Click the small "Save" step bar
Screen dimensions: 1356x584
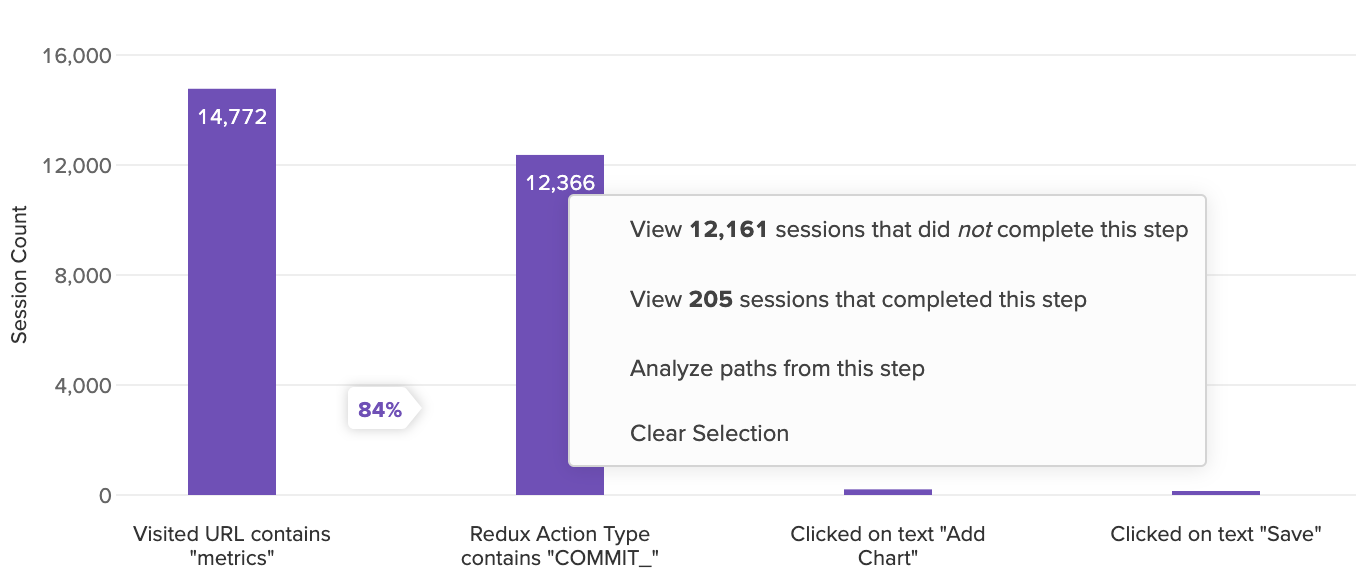pyautogui.click(x=1216, y=493)
